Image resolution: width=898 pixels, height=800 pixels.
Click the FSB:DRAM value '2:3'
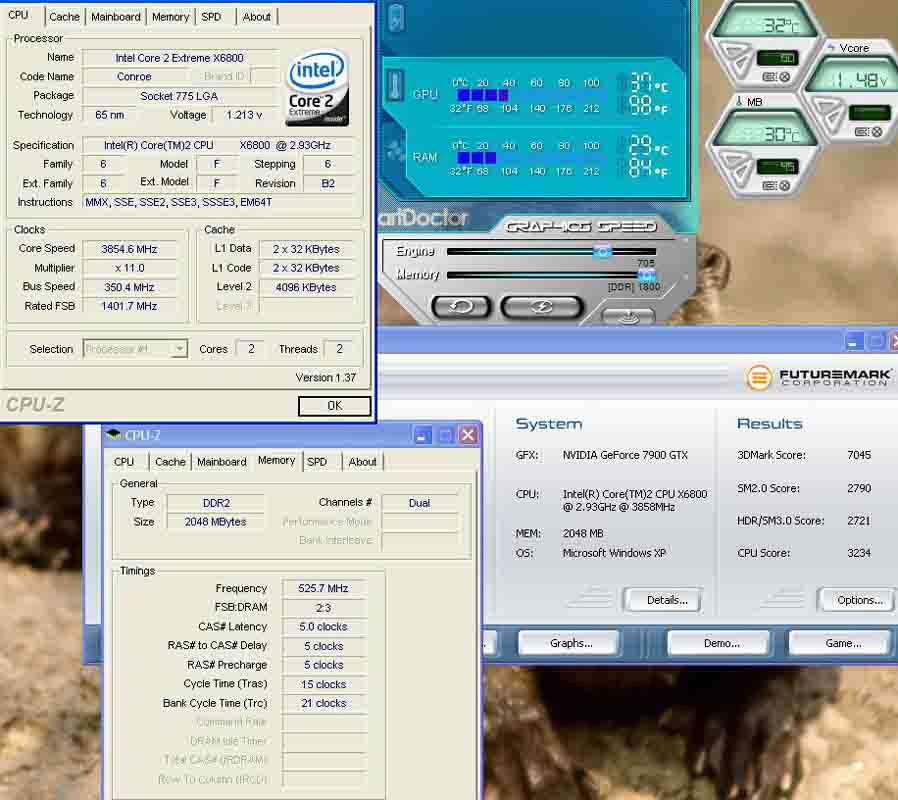tap(324, 608)
